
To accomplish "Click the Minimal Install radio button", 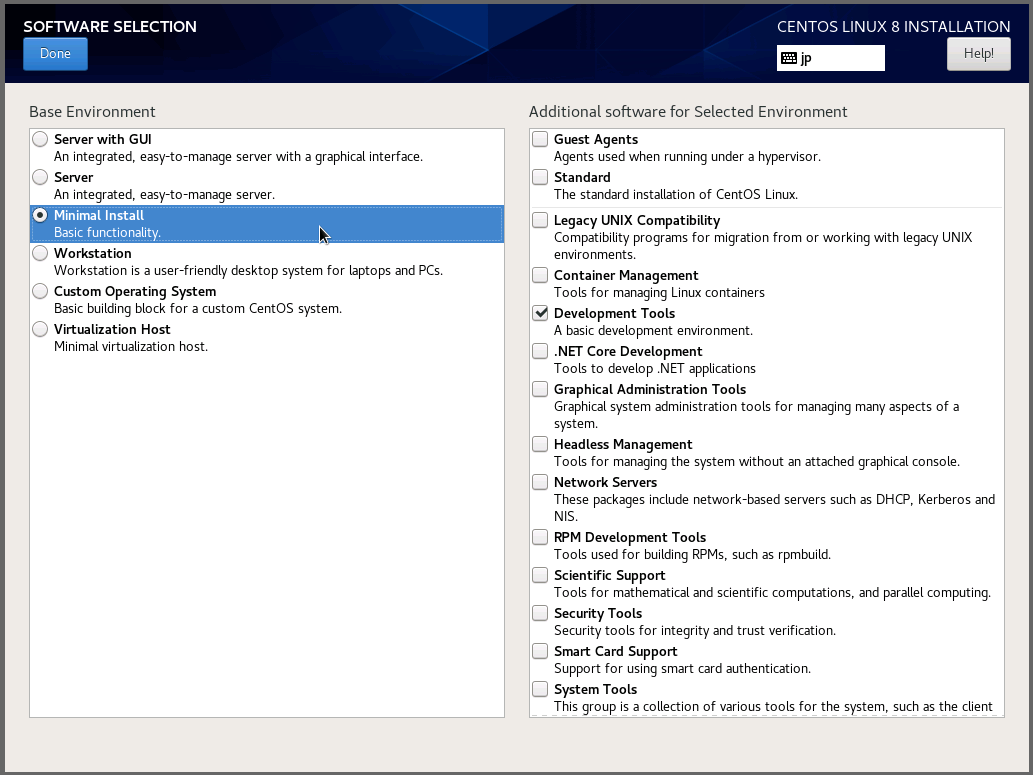I will (x=40, y=216).
